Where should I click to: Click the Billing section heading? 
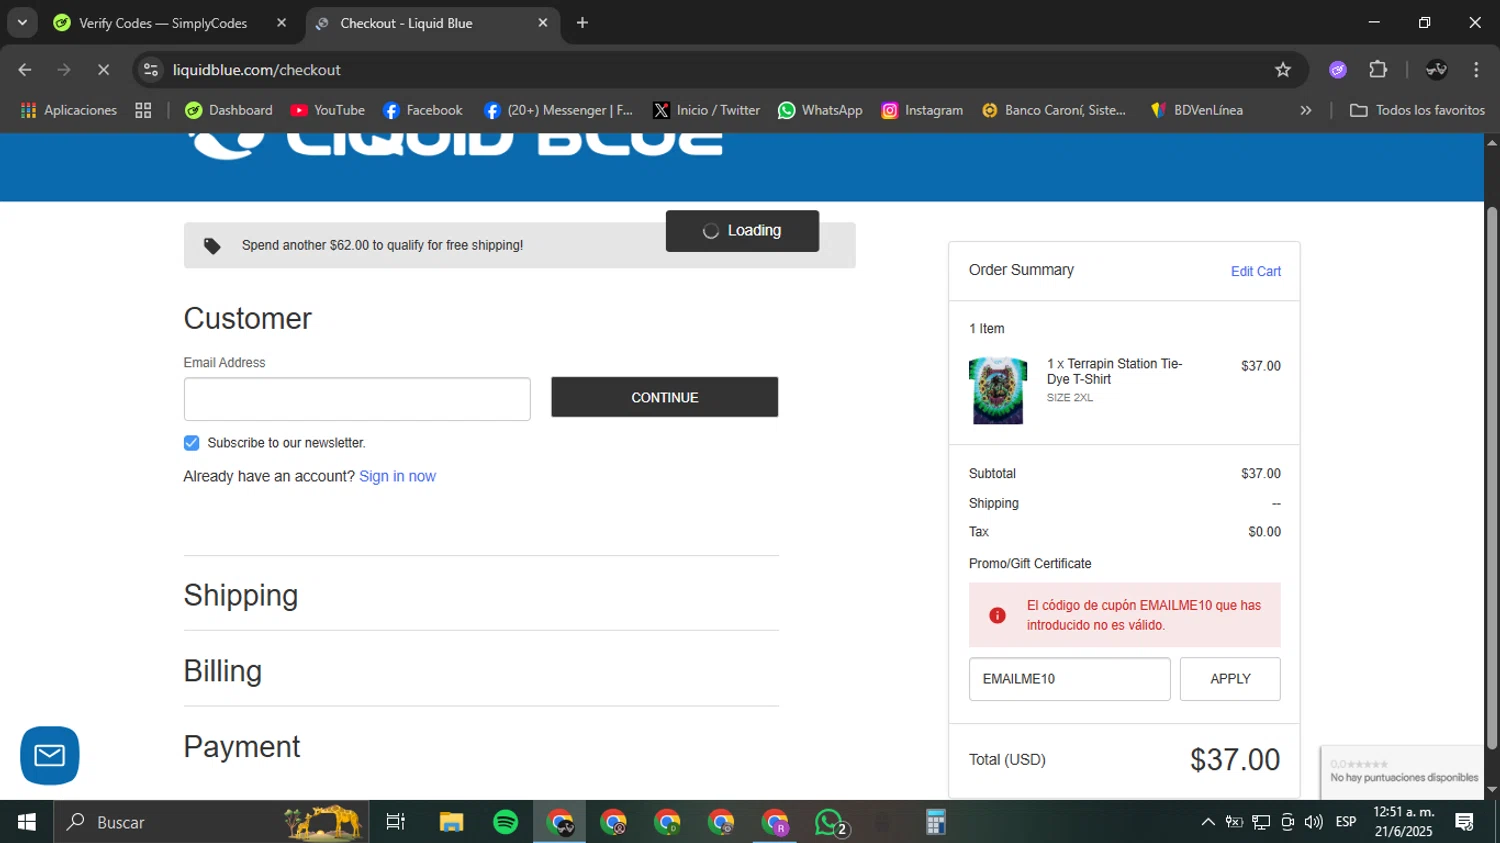point(223,671)
